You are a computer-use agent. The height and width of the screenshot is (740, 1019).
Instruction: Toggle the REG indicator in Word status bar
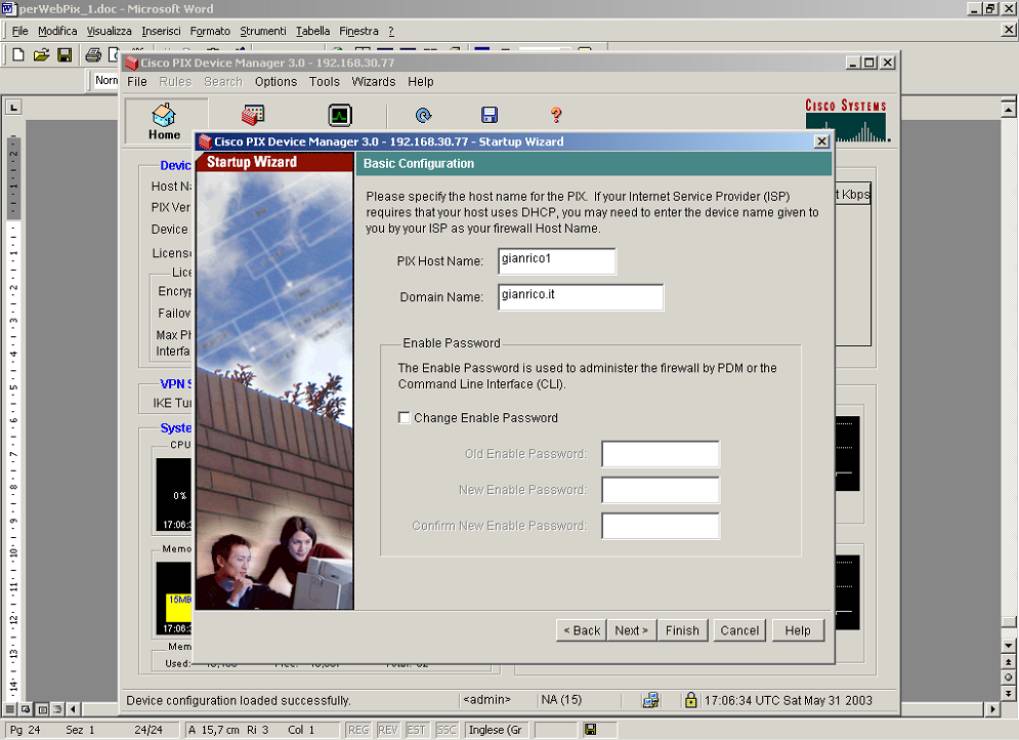(358, 730)
